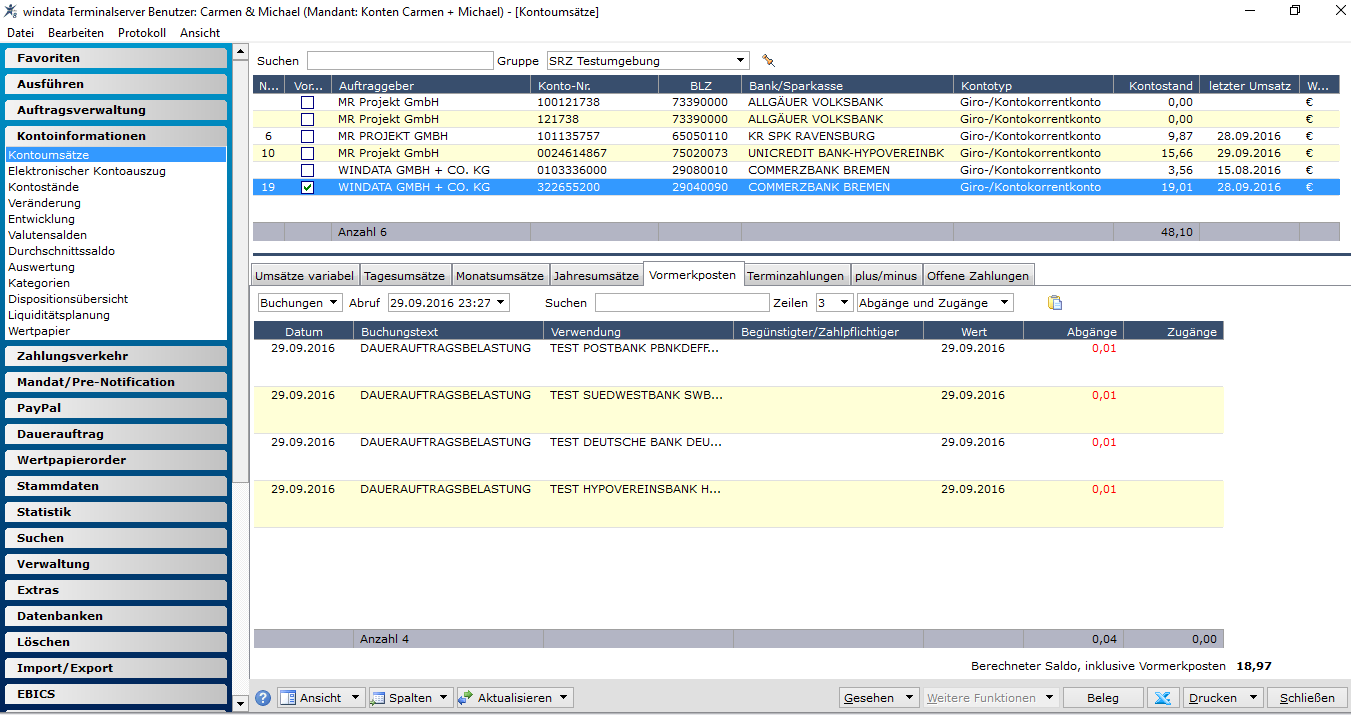This screenshot has height=715, width=1351.
Task: Uncheck the box for account 322655200
Action: tap(308, 187)
